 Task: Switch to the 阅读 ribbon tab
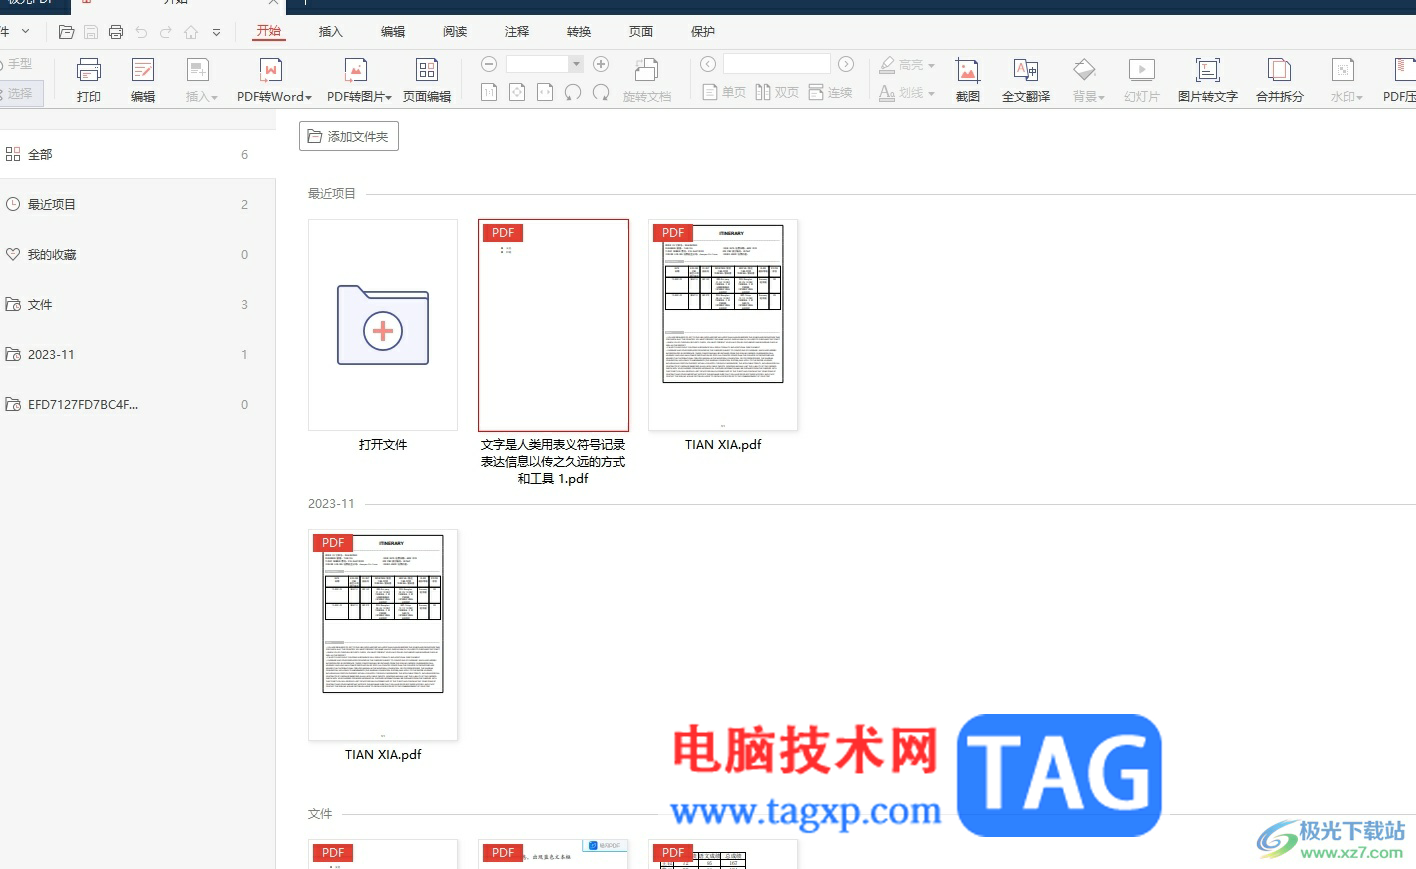(x=455, y=32)
